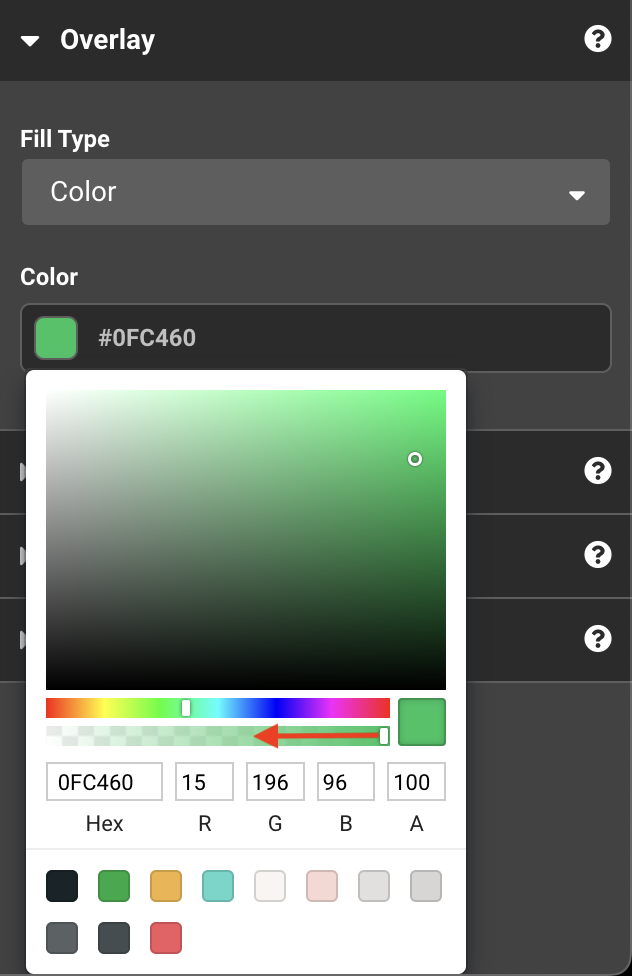This screenshot has height=976, width=632.
Task: Click the current color preview square
Action: [x=422, y=722]
